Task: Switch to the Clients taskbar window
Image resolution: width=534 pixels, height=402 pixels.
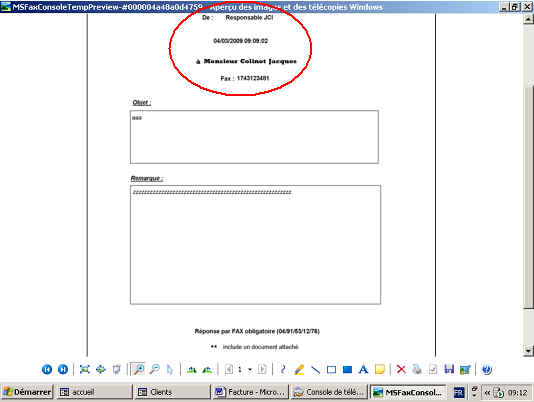Action: coord(173,392)
